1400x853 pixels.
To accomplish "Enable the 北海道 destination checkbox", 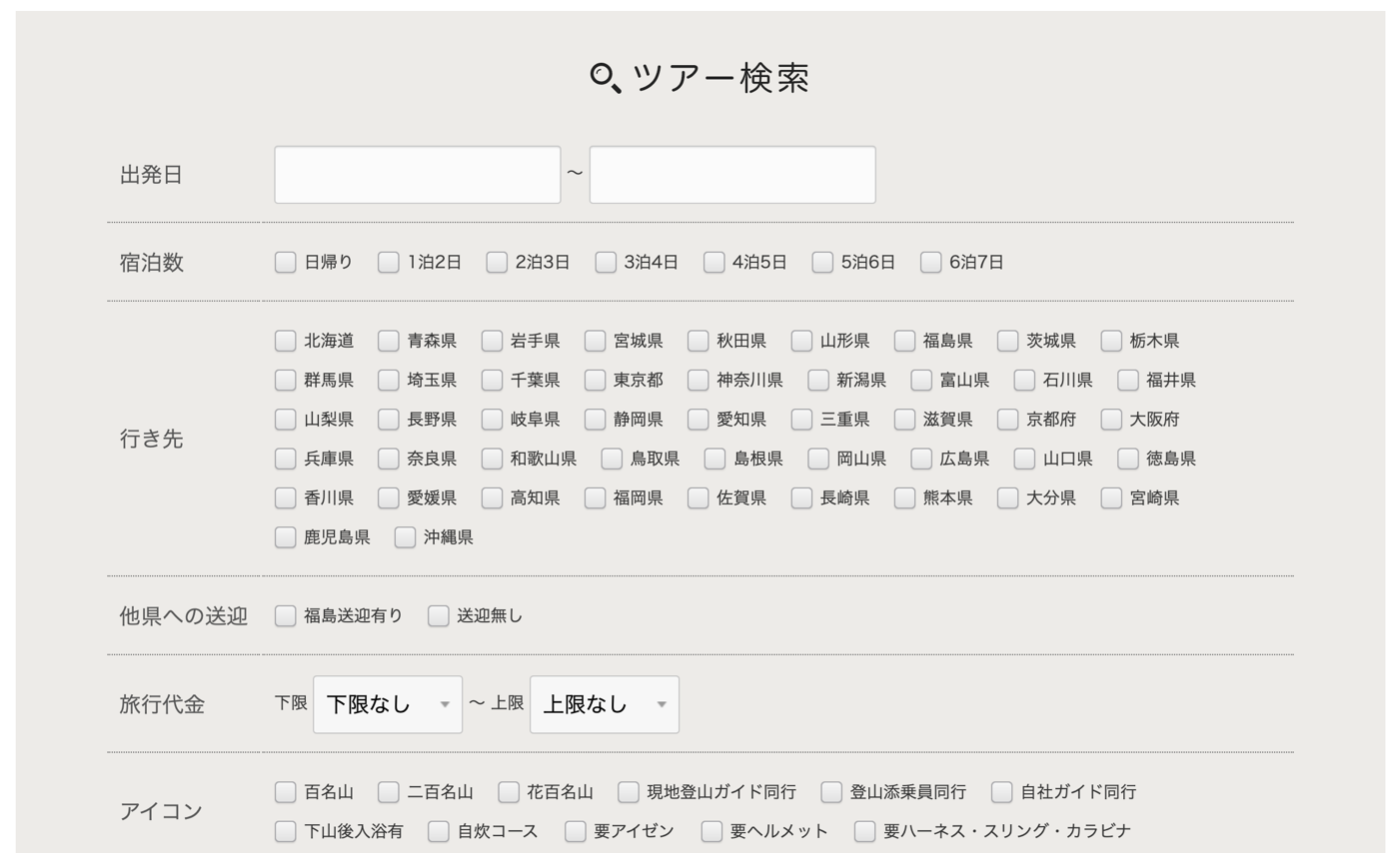I will pos(286,341).
